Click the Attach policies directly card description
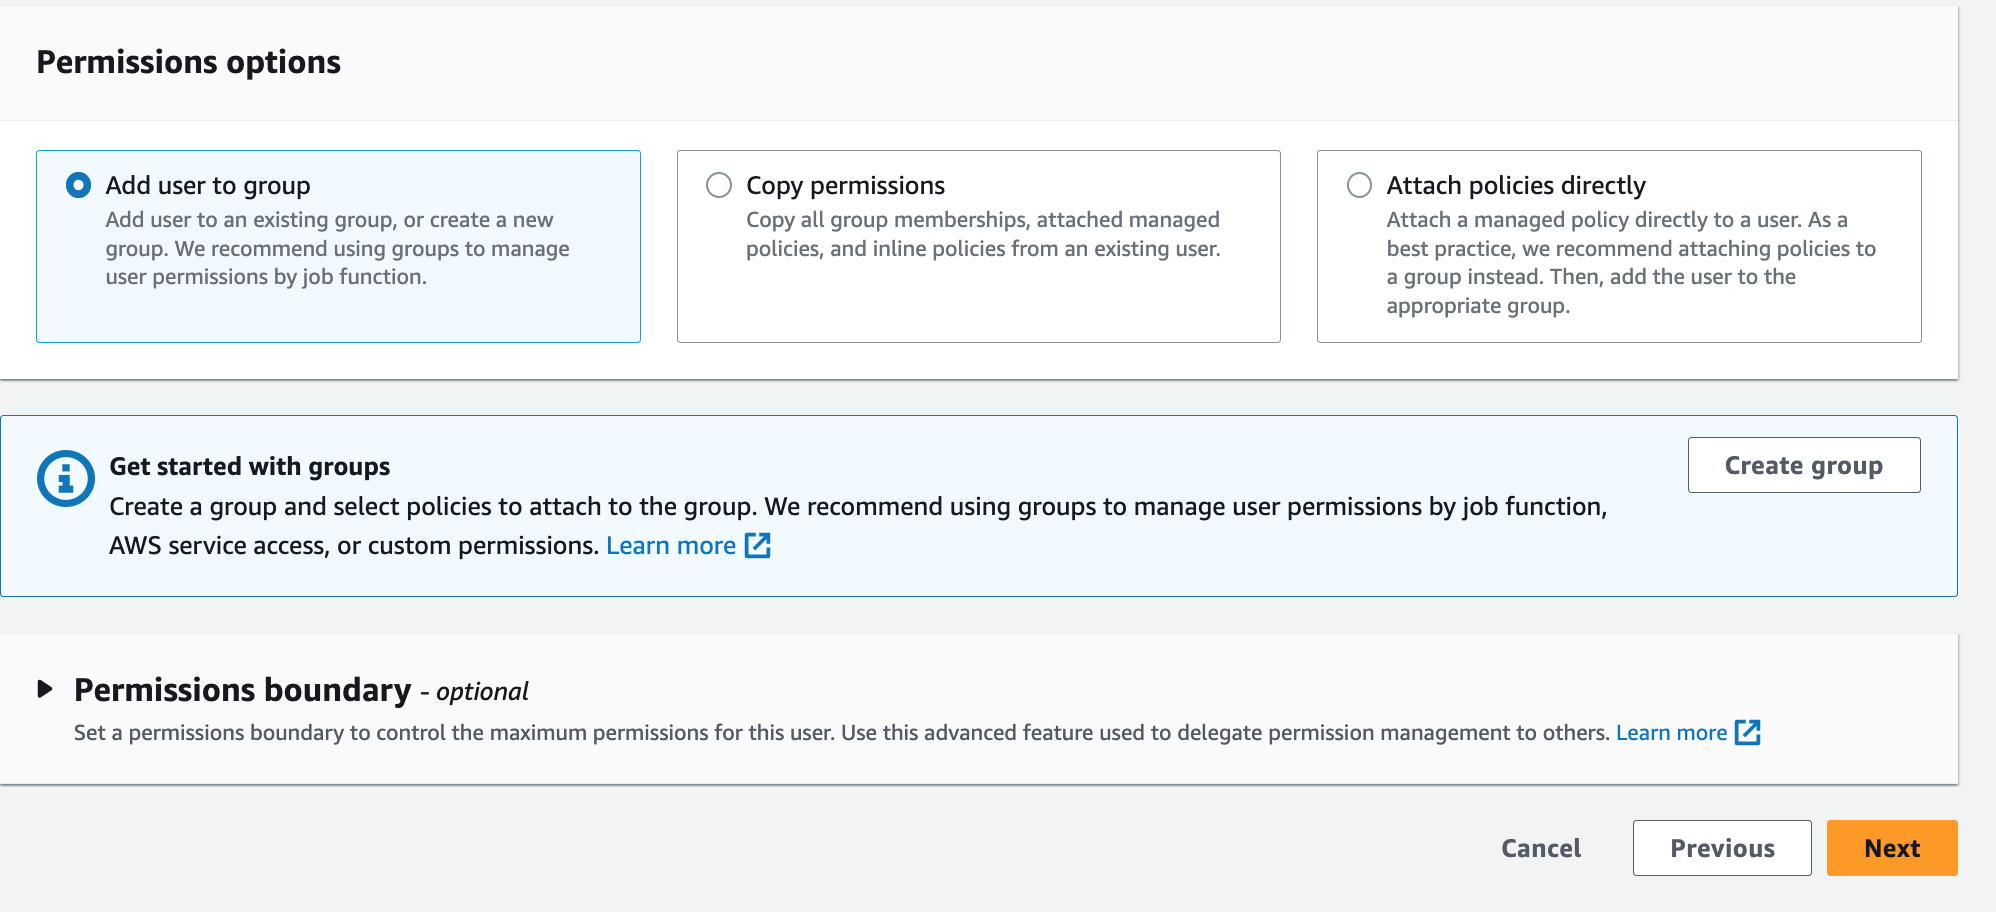Image resolution: width=1996 pixels, height=912 pixels. click(x=1630, y=262)
